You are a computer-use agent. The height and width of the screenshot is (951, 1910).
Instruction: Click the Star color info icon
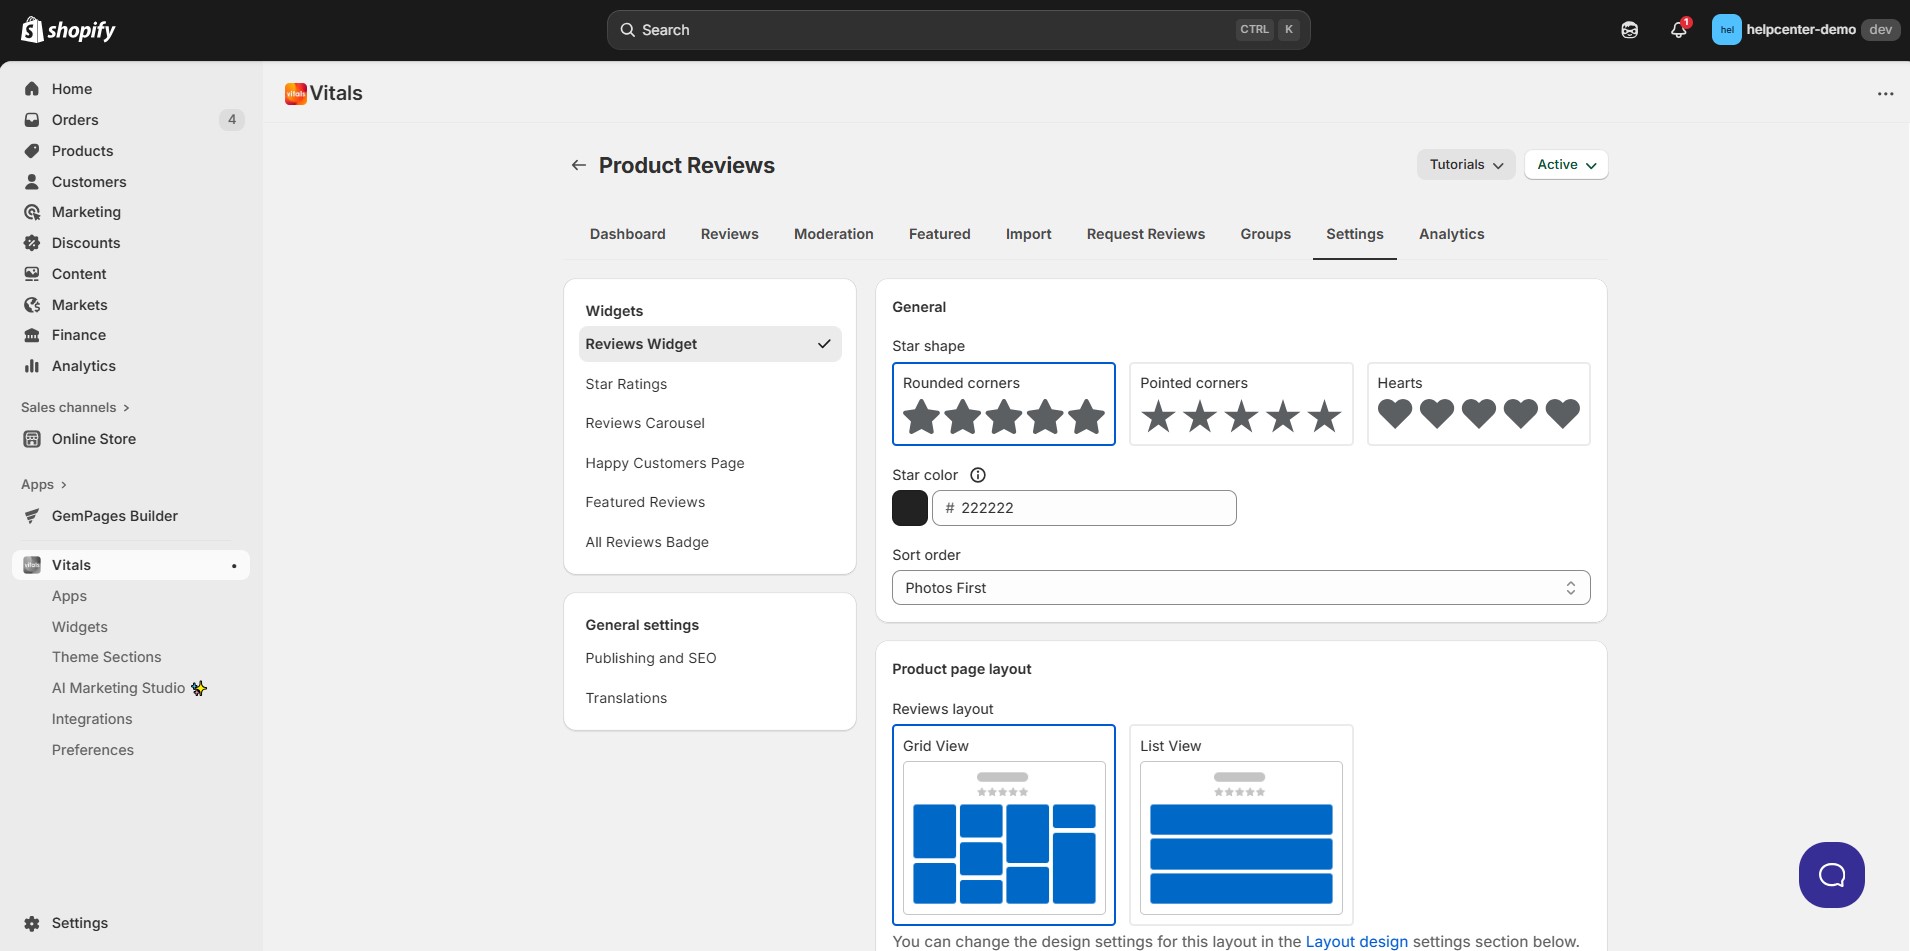click(x=978, y=475)
